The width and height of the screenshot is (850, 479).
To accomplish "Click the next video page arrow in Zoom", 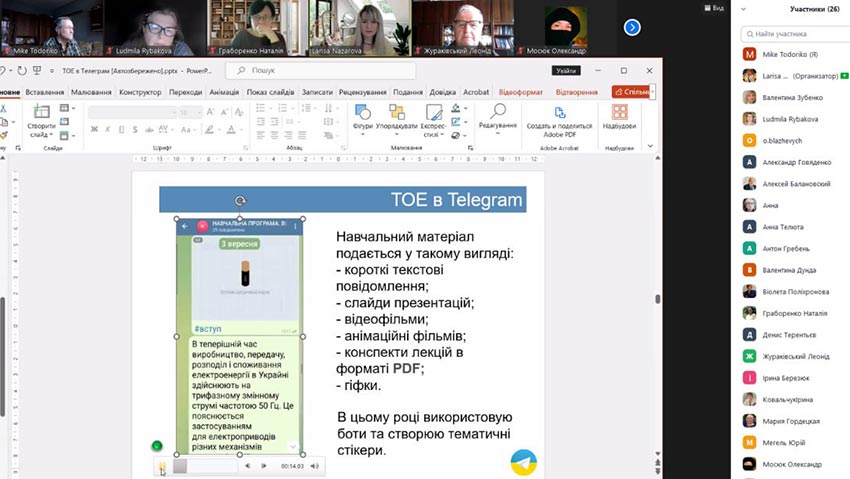I will (x=632, y=27).
